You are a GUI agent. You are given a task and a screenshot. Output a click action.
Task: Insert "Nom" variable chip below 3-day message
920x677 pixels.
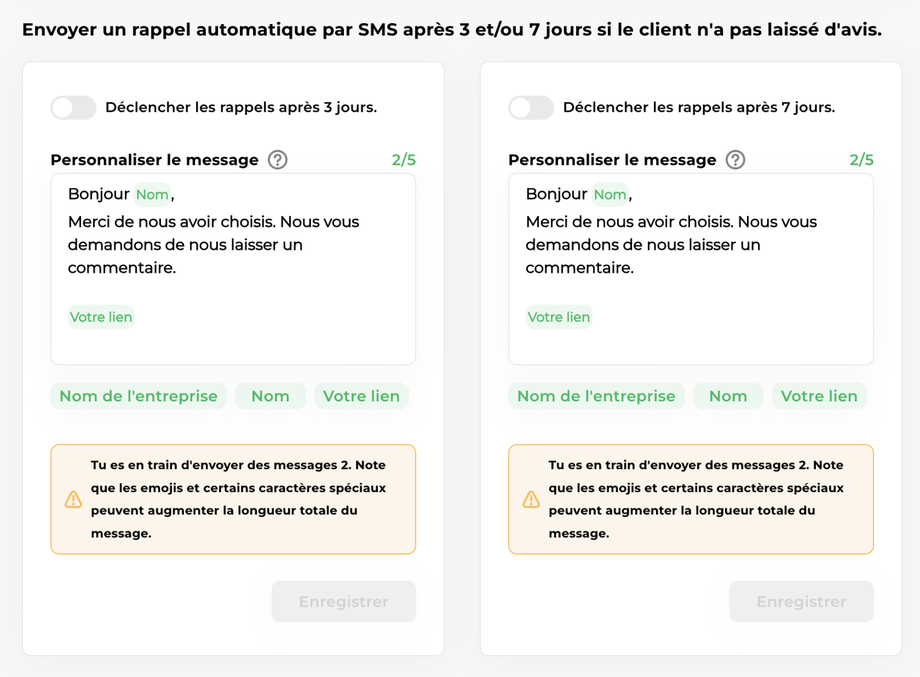click(x=270, y=396)
